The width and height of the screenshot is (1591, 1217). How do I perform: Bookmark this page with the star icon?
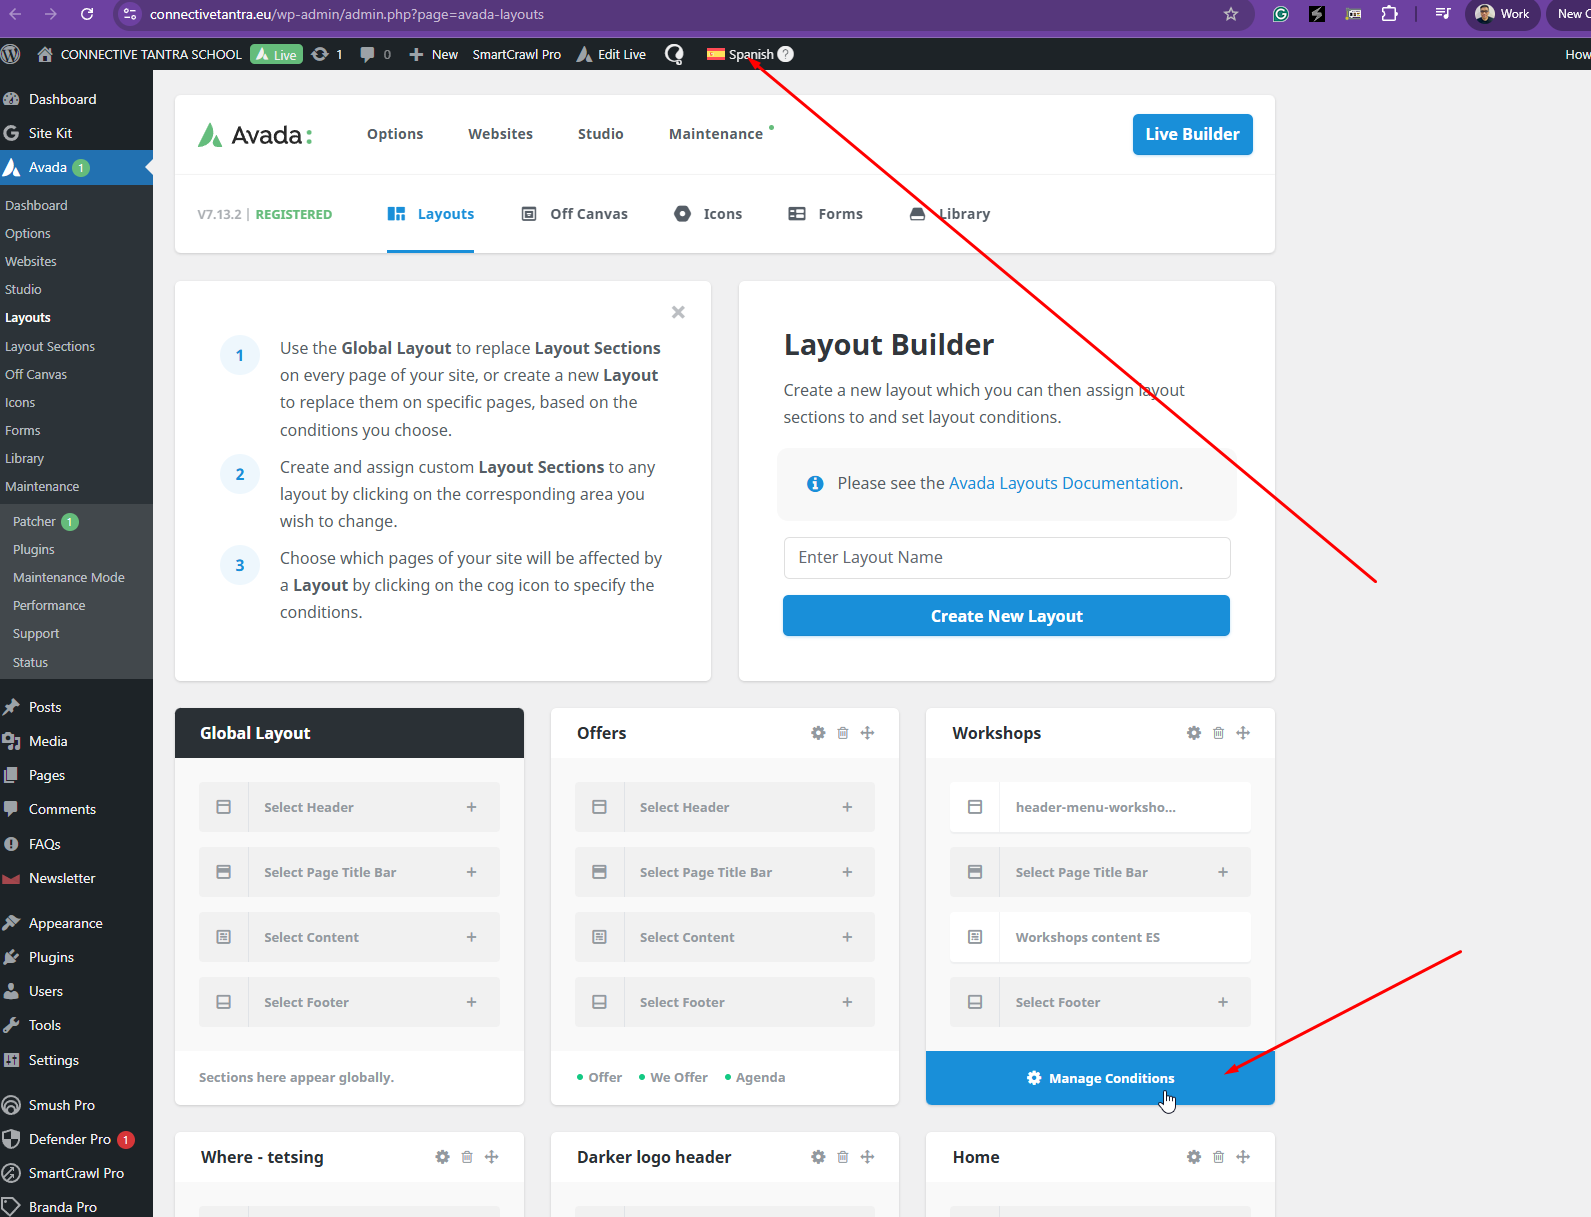pyautogui.click(x=1231, y=14)
